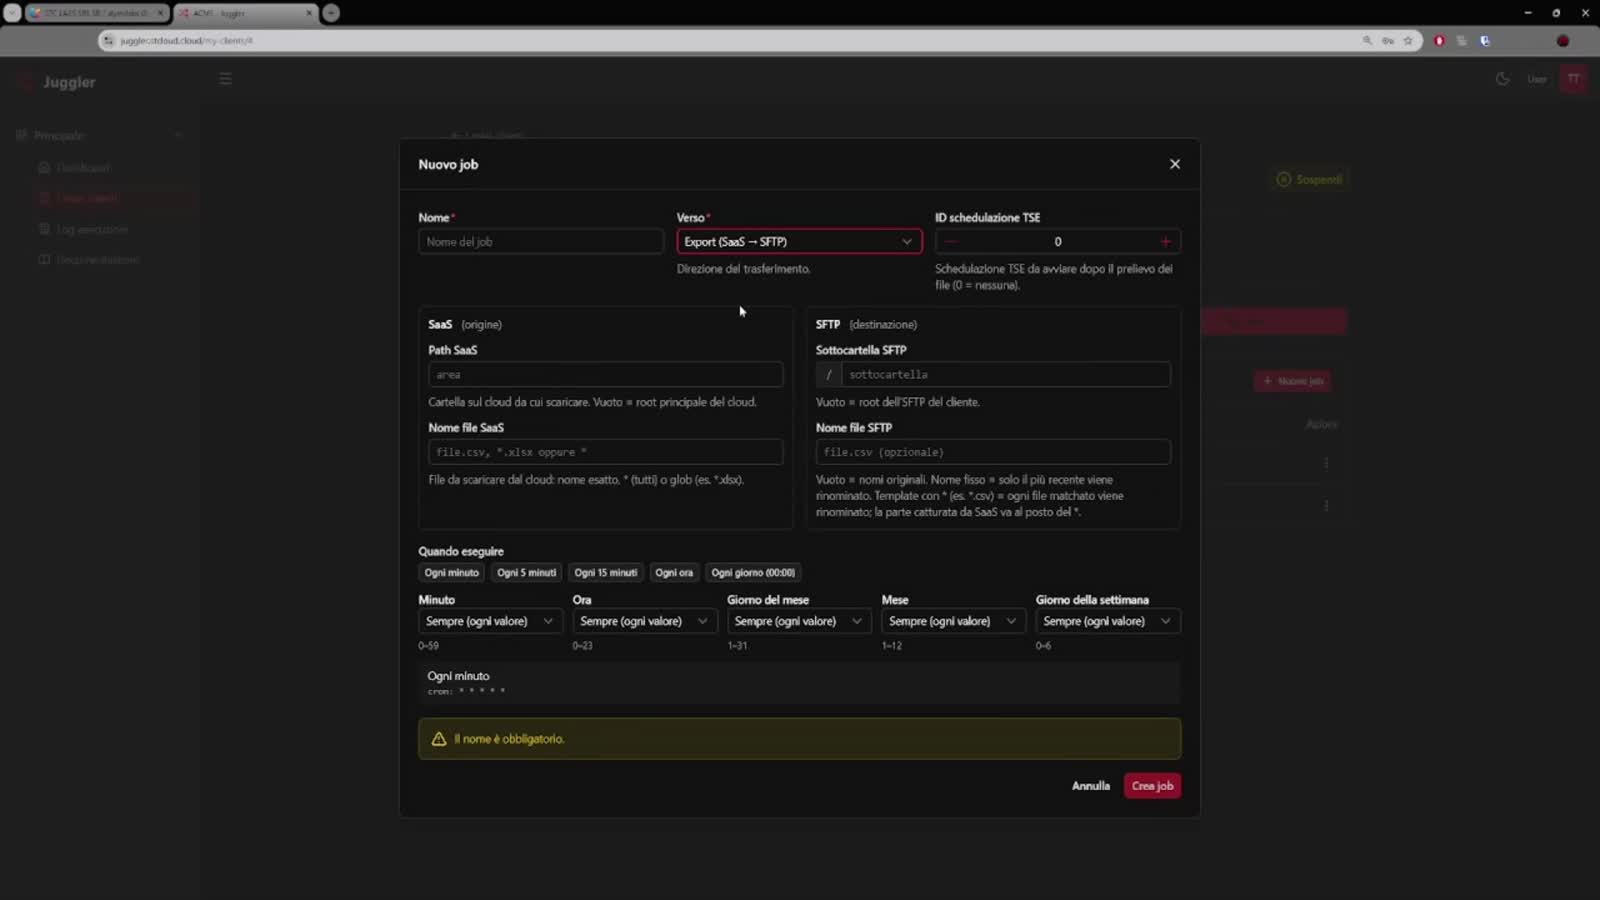Click Nuovo job button behind the dialog
The width and height of the screenshot is (1600, 900).
click(x=1293, y=381)
